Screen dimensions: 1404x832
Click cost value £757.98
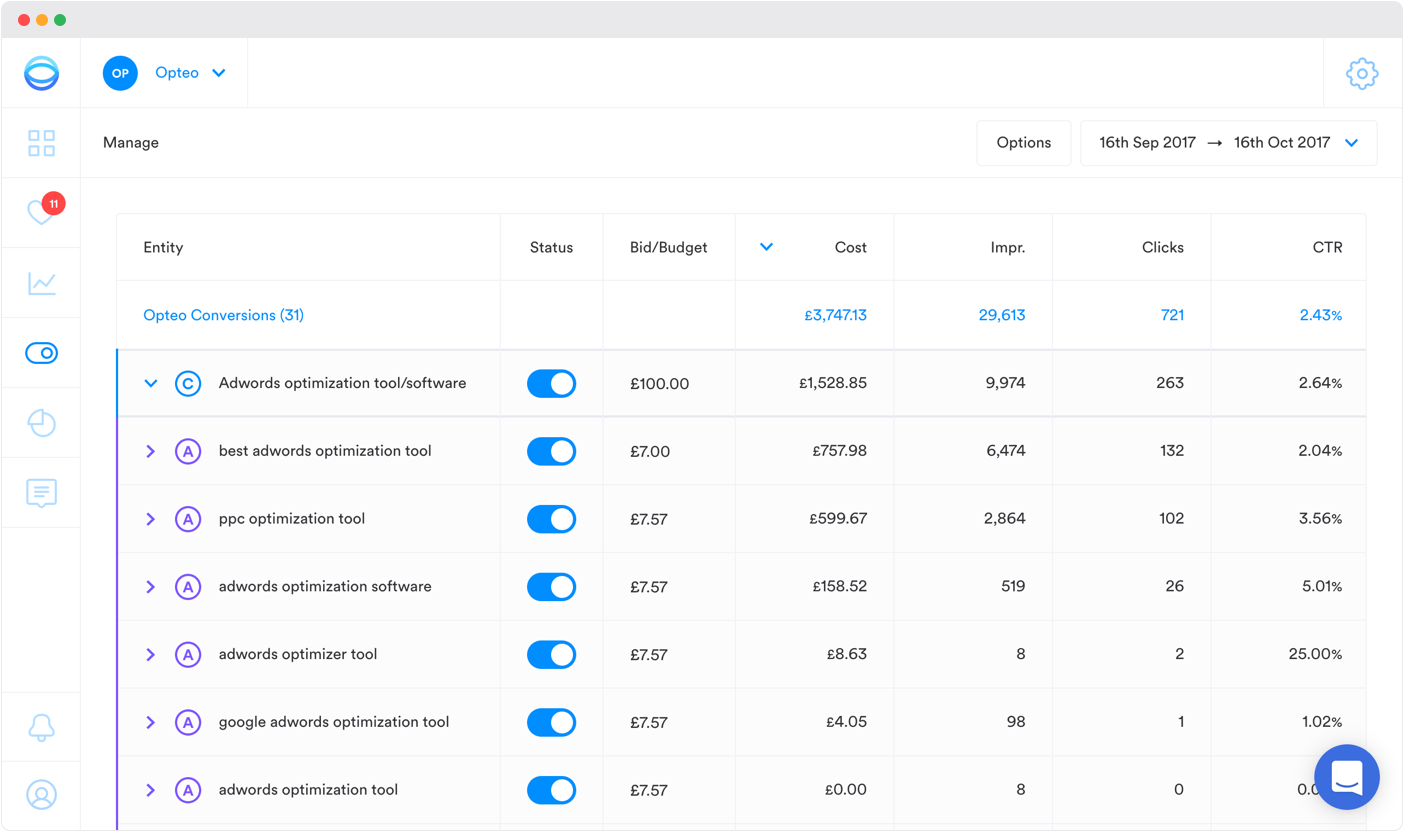[840, 451]
